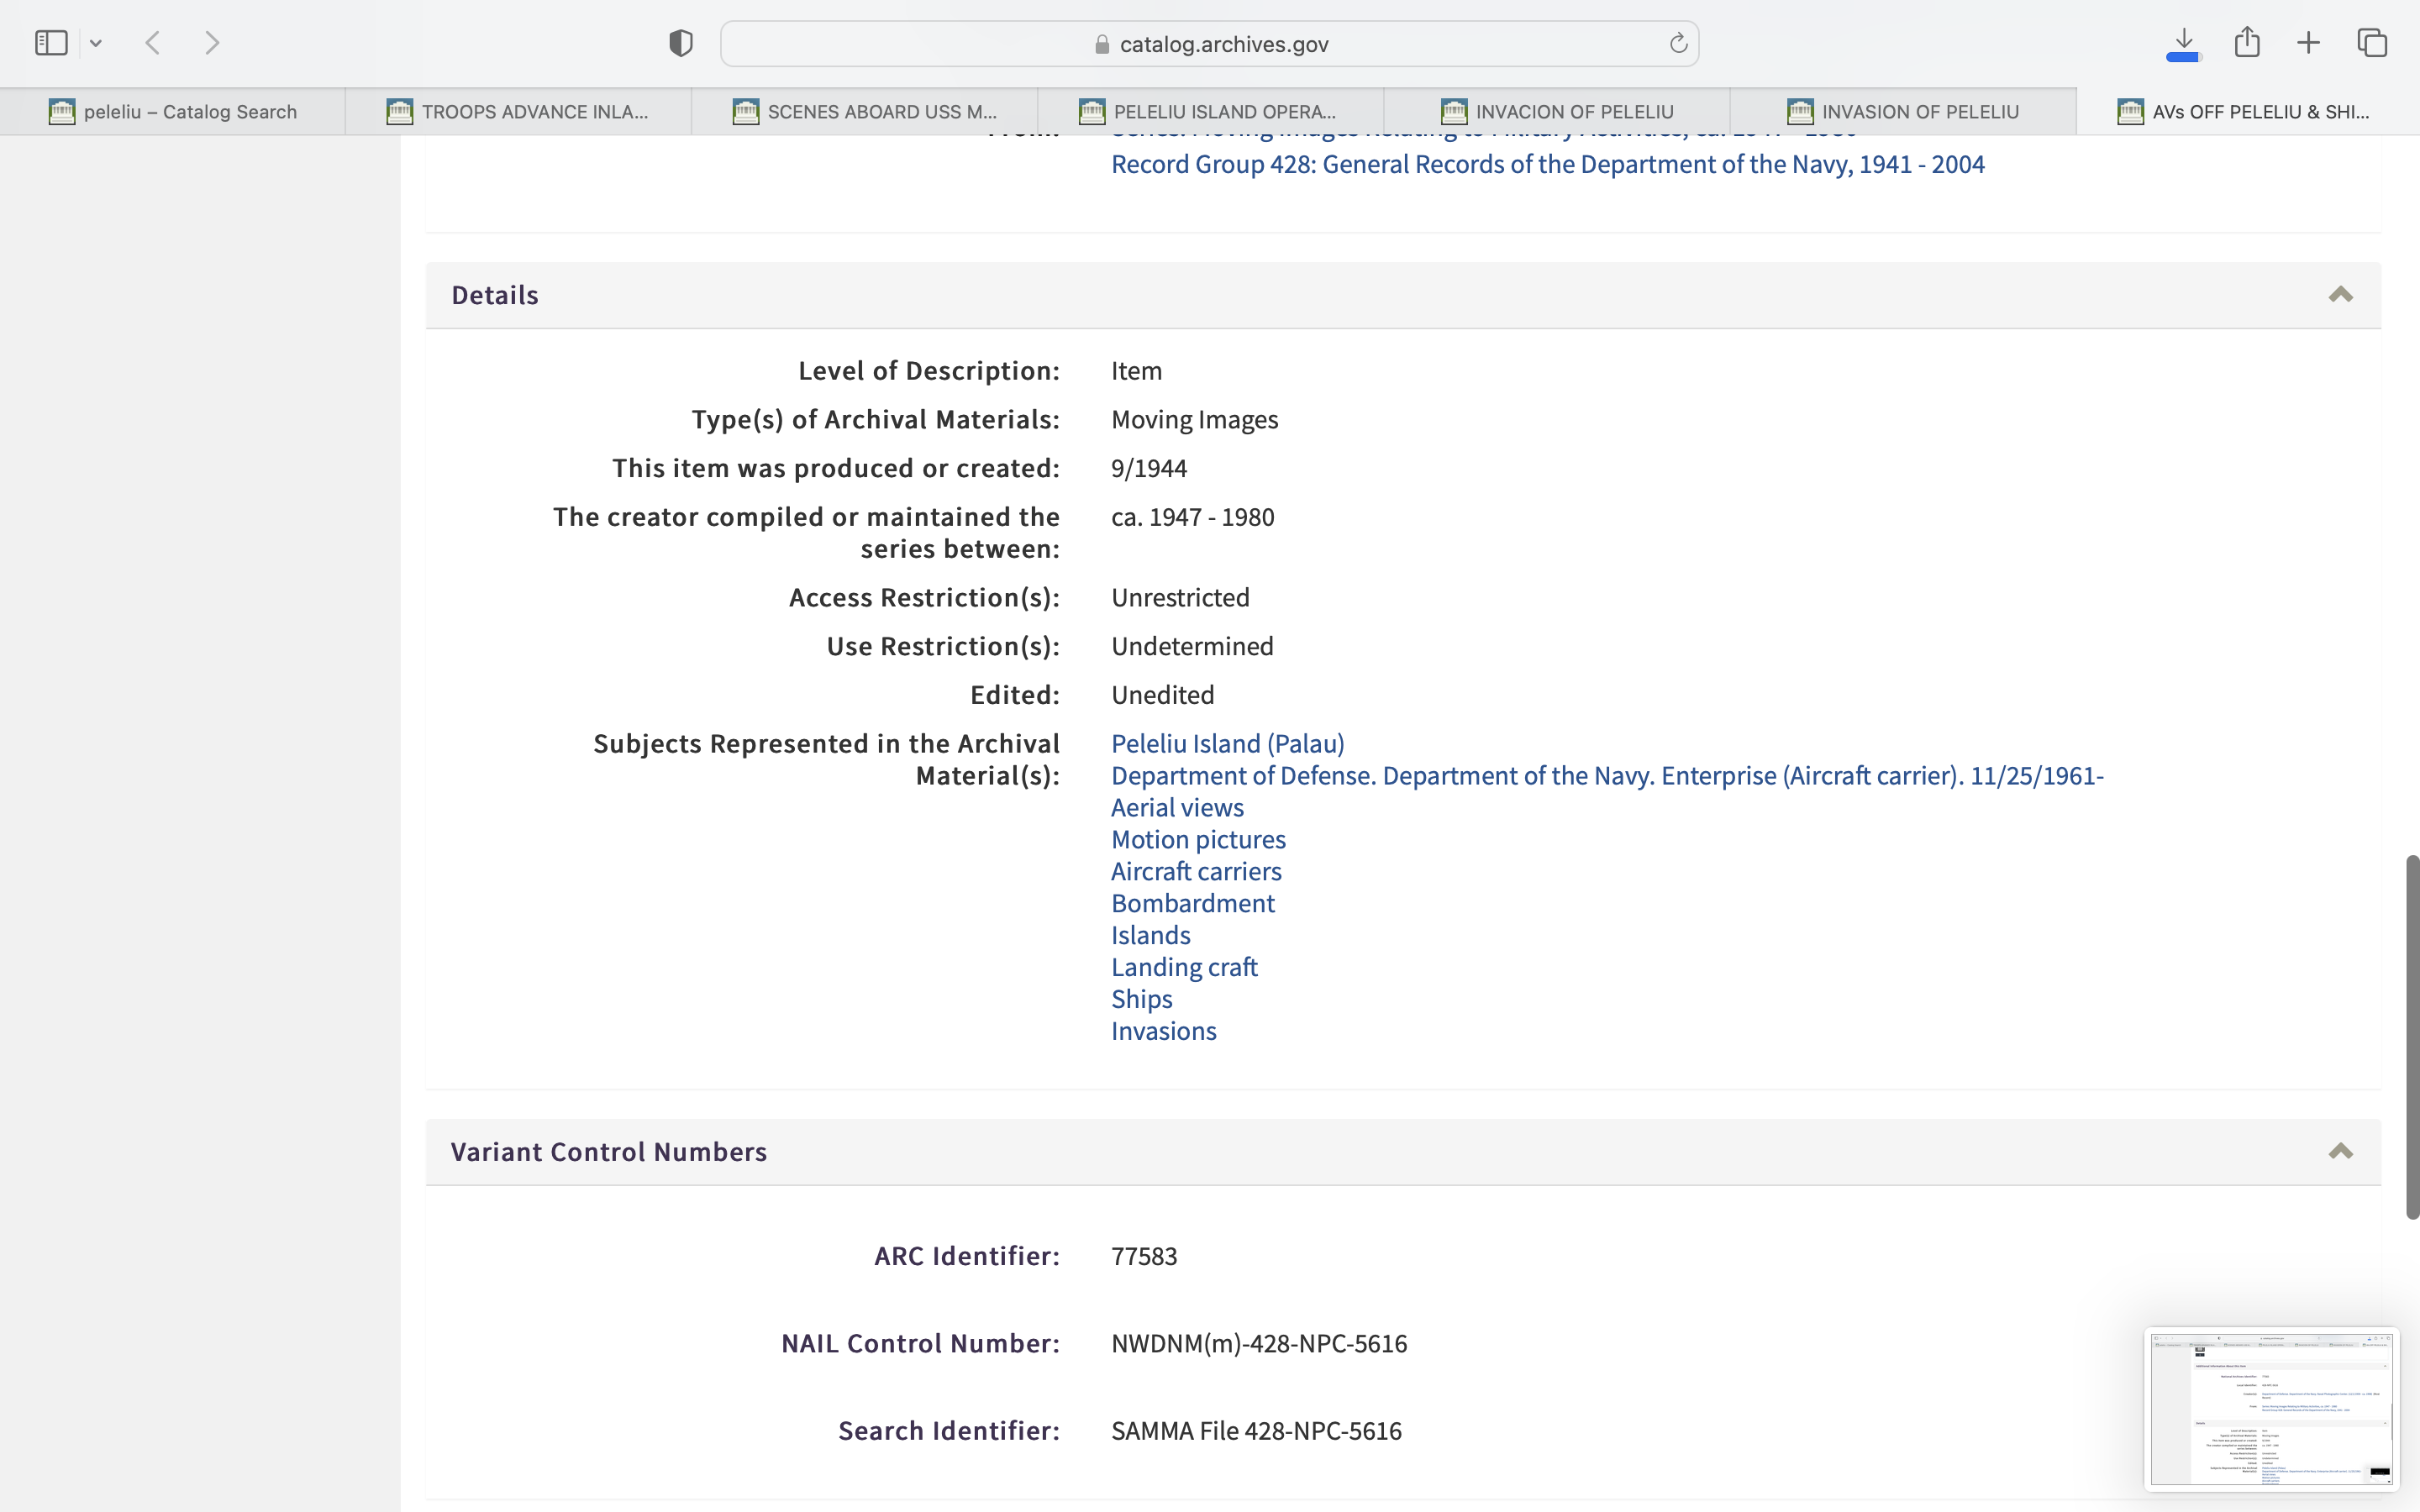This screenshot has width=2420, height=1512.
Task: Open new tab with plus icon
Action: coord(2308,43)
